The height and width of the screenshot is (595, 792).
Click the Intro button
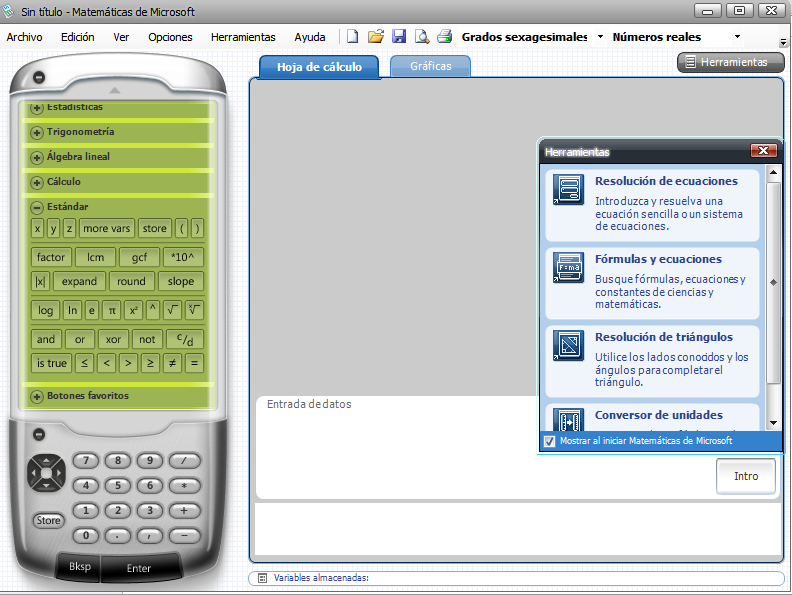pos(746,476)
